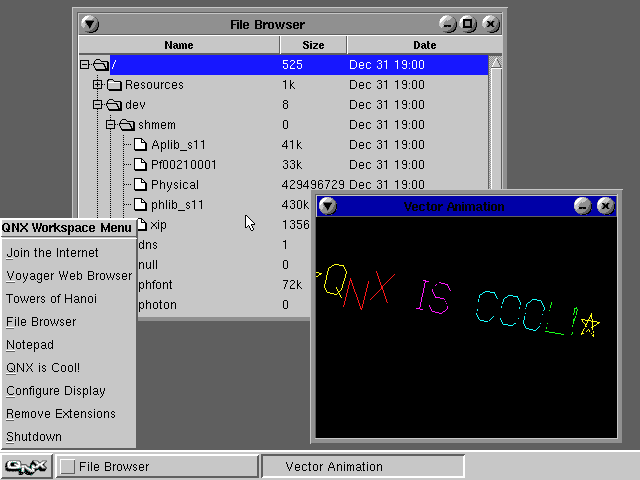Select the Aplib_s11 file name
Image resolution: width=640 pixels, height=480 pixels.
(x=178, y=145)
